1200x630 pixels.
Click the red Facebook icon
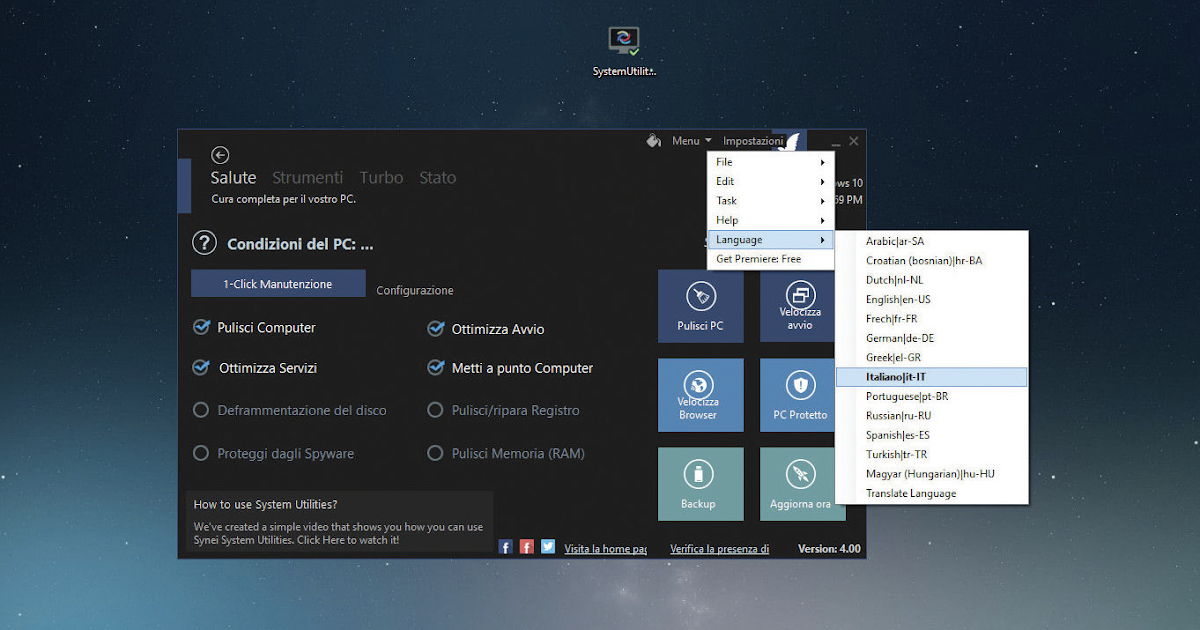coord(527,547)
